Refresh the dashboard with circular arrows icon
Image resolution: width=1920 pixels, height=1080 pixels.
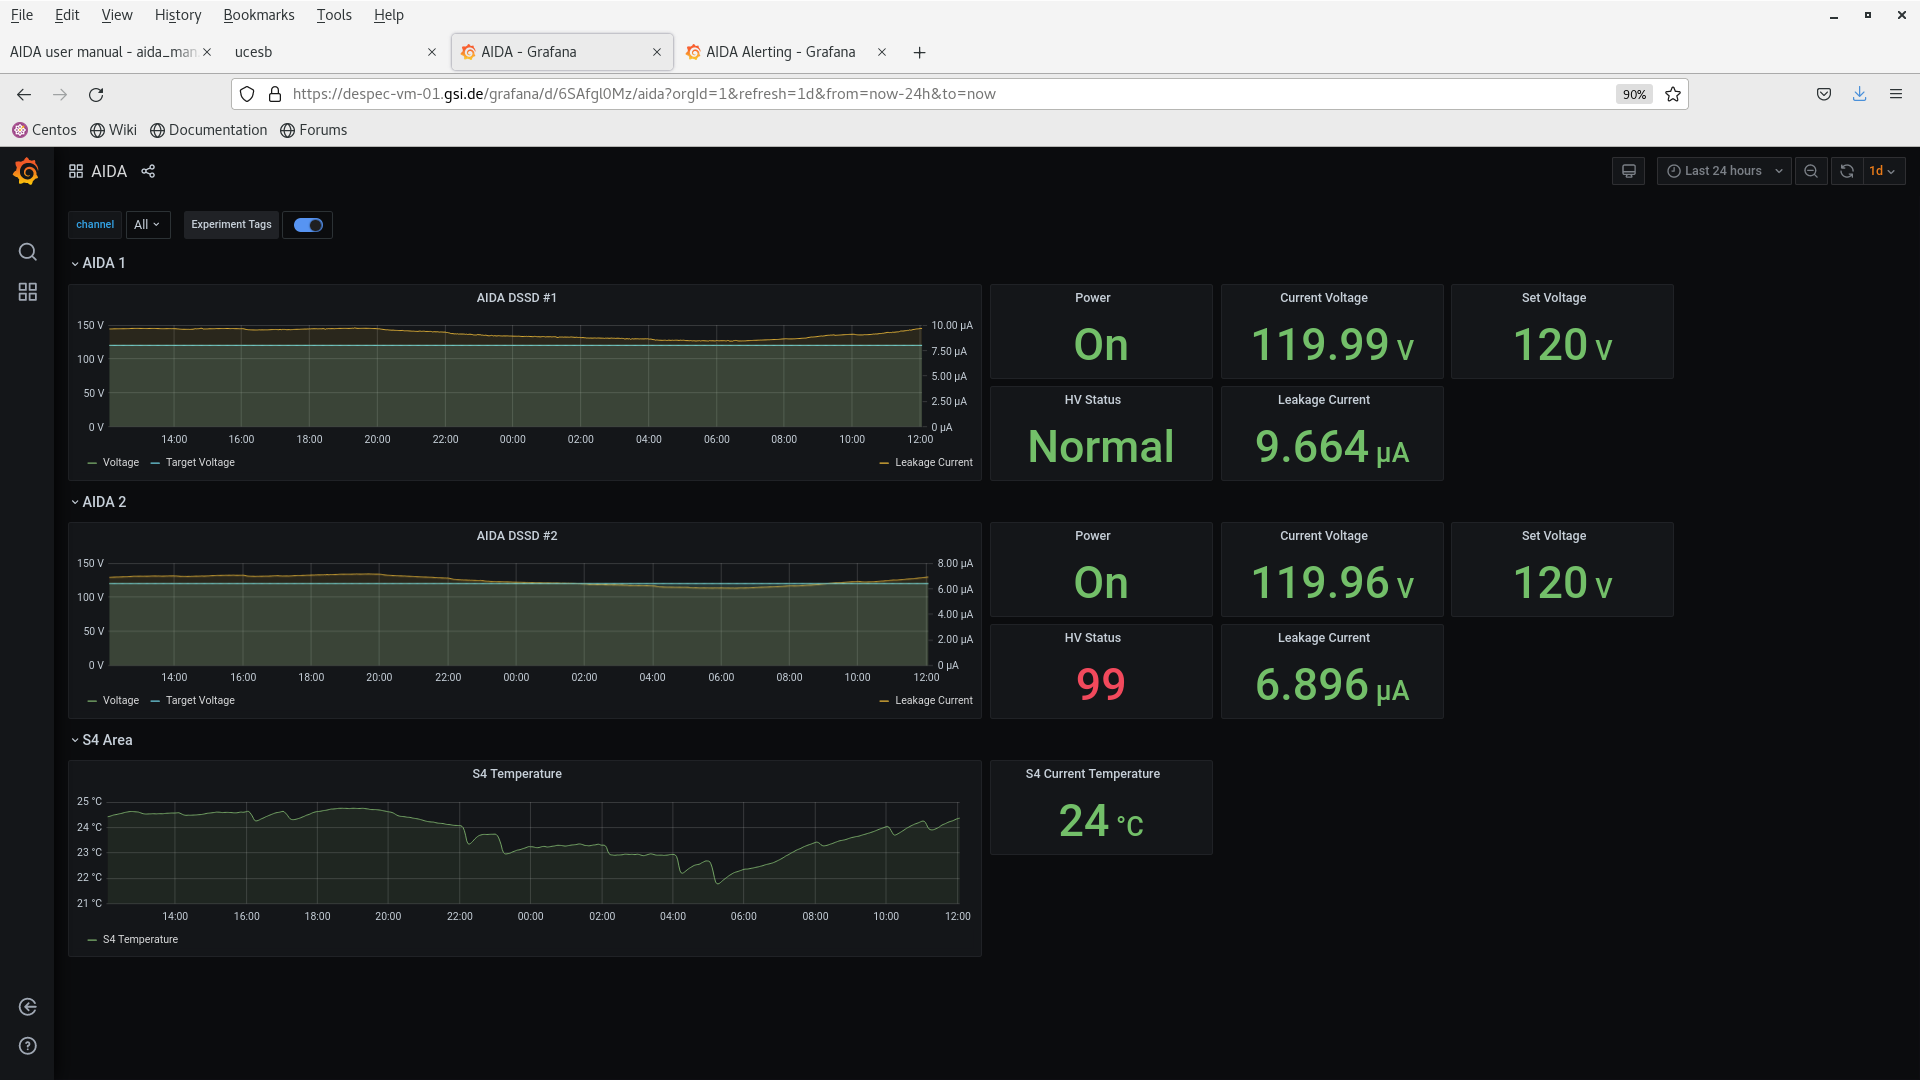[x=1847, y=171]
